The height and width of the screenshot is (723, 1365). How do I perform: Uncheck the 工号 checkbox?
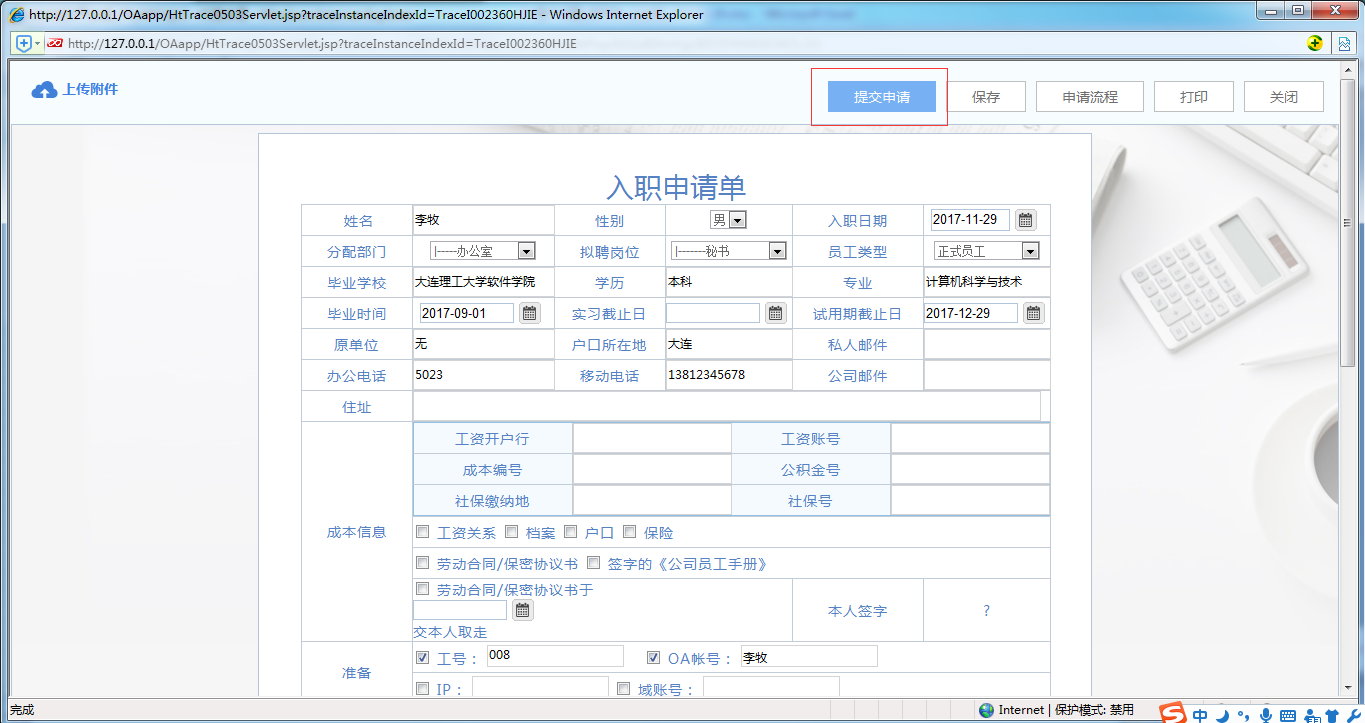422,656
